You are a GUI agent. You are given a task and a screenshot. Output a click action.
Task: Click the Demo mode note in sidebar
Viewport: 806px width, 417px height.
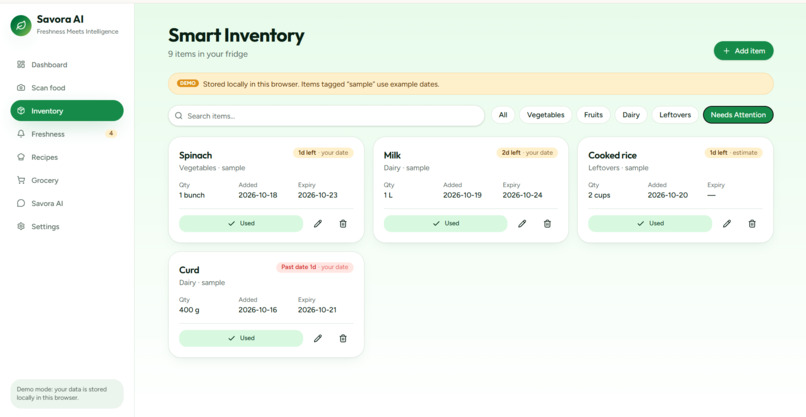(x=67, y=393)
